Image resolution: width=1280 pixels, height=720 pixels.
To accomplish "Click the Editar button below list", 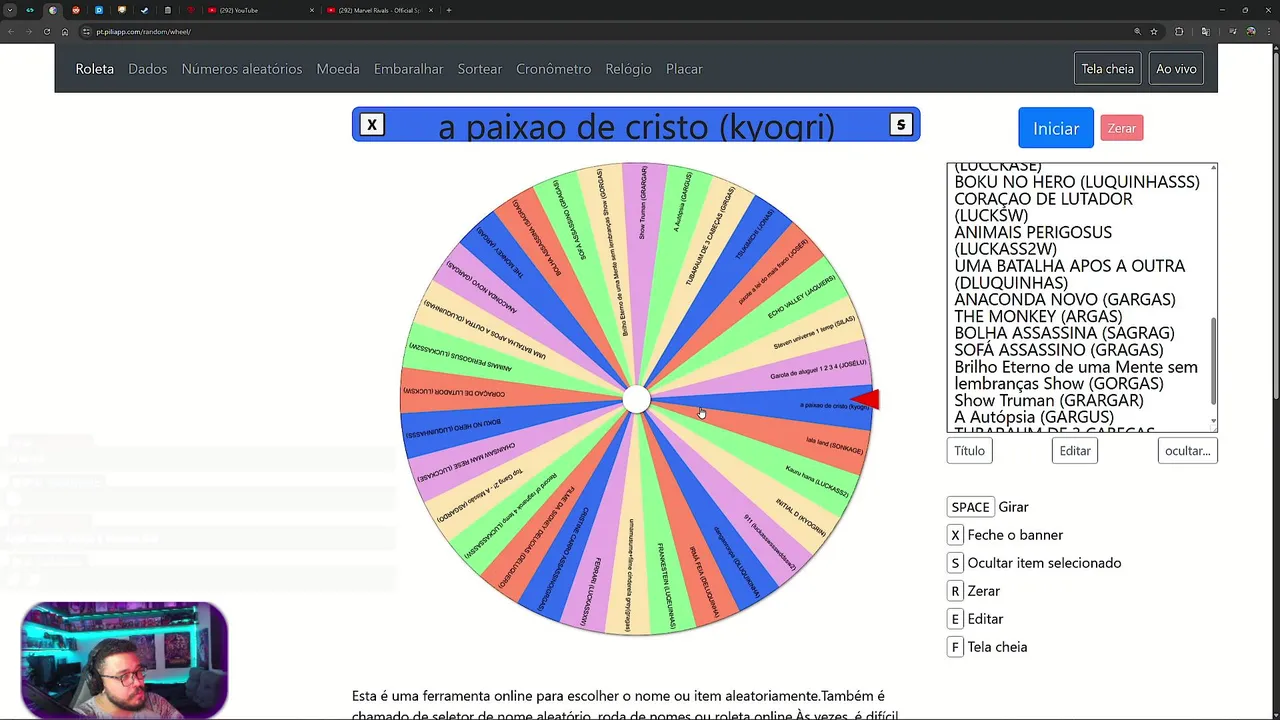I will (1075, 451).
